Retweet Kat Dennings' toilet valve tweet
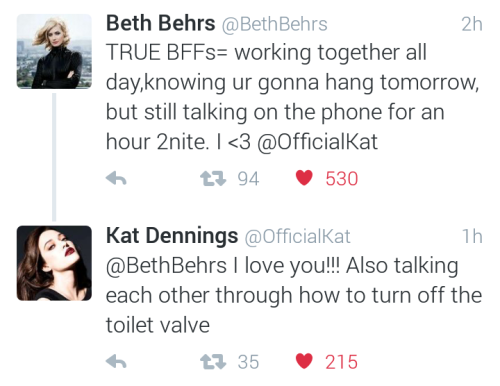The height and width of the screenshot is (386, 500). click(x=213, y=362)
